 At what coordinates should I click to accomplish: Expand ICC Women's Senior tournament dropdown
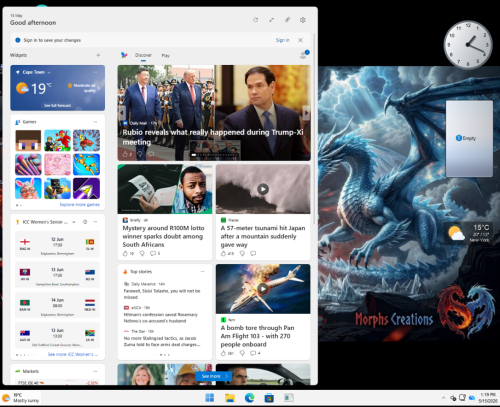point(74,222)
